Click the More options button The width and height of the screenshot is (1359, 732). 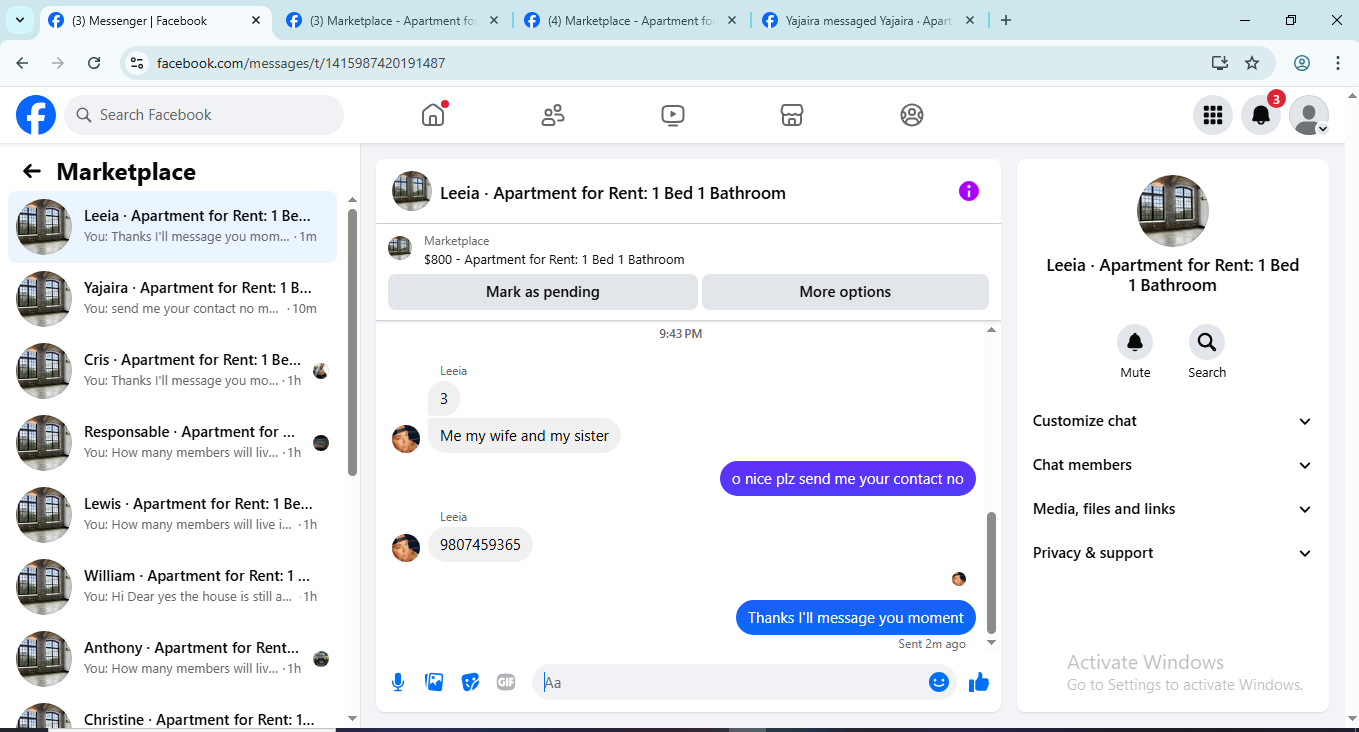pos(845,292)
